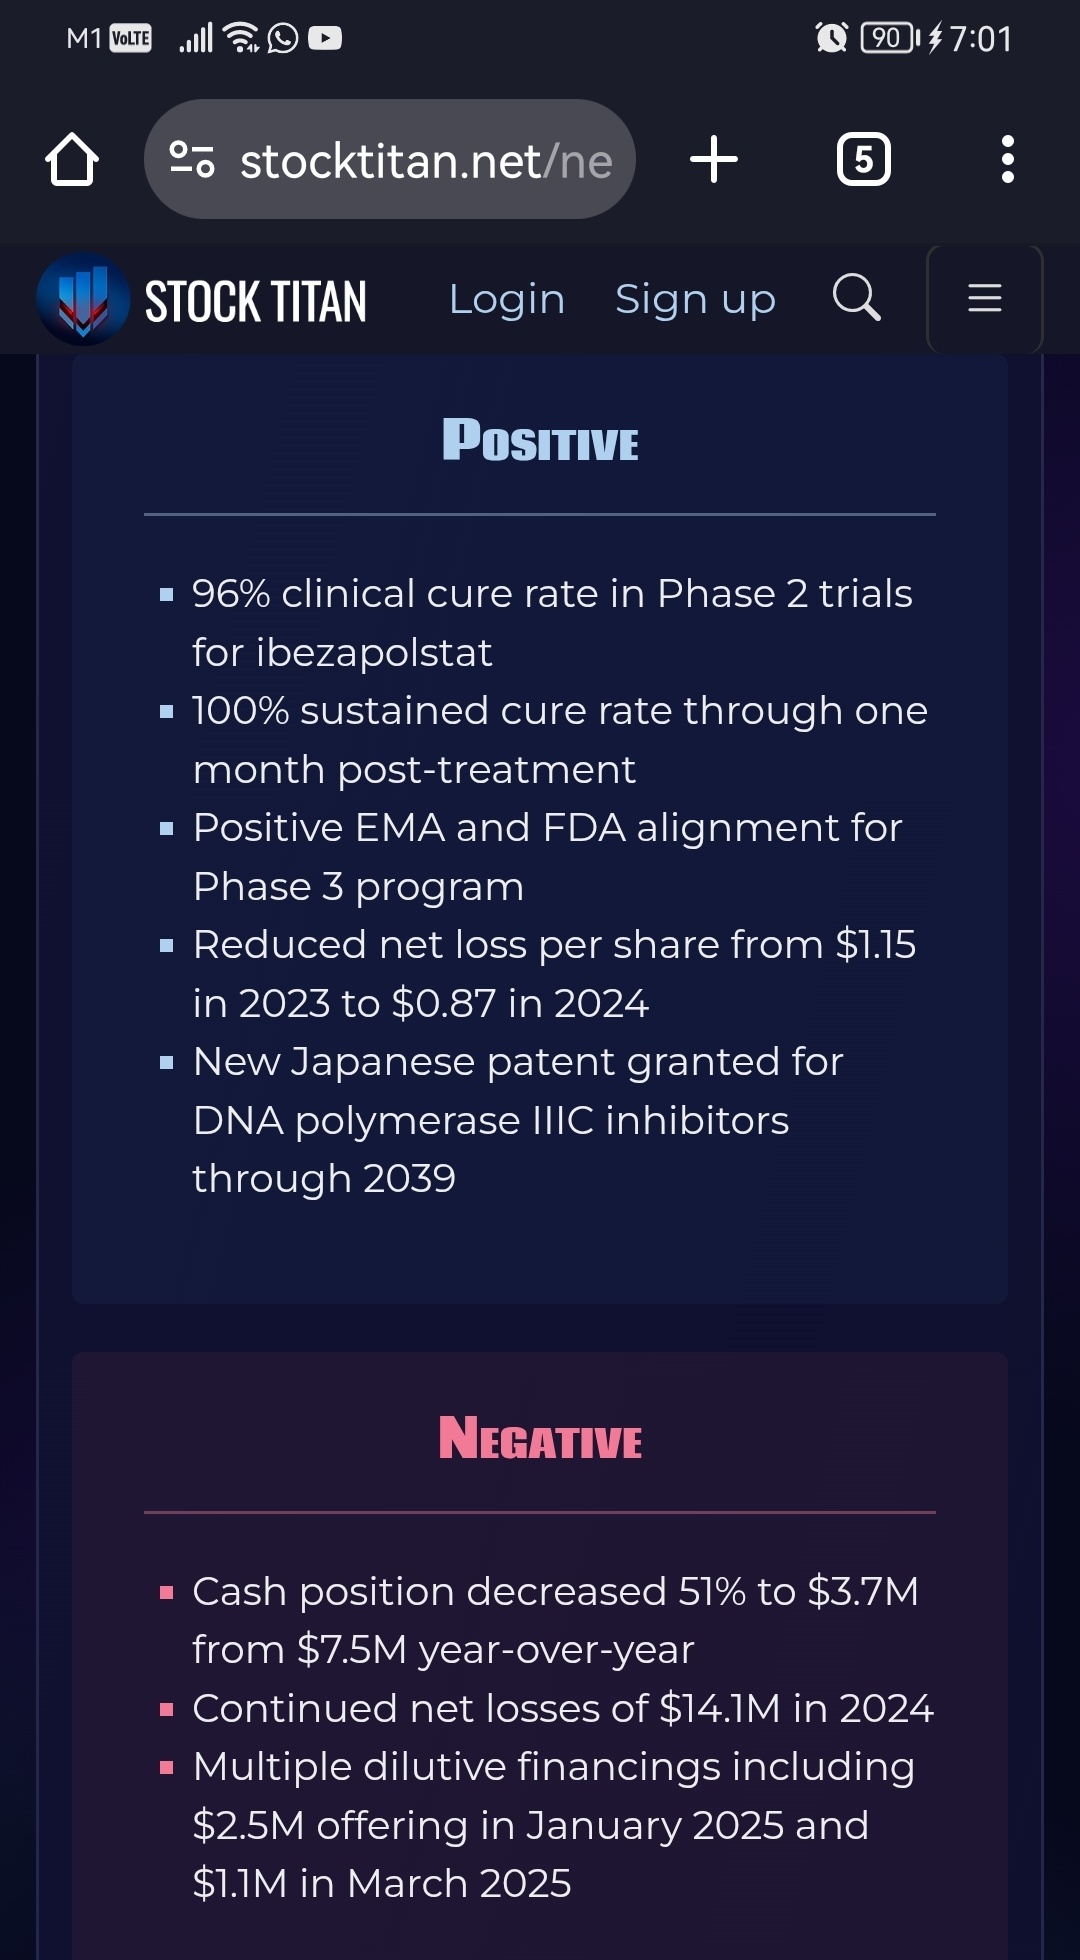Image resolution: width=1080 pixels, height=1960 pixels.
Task: Open the Stock Titan search magnifier
Action: pos(857,297)
